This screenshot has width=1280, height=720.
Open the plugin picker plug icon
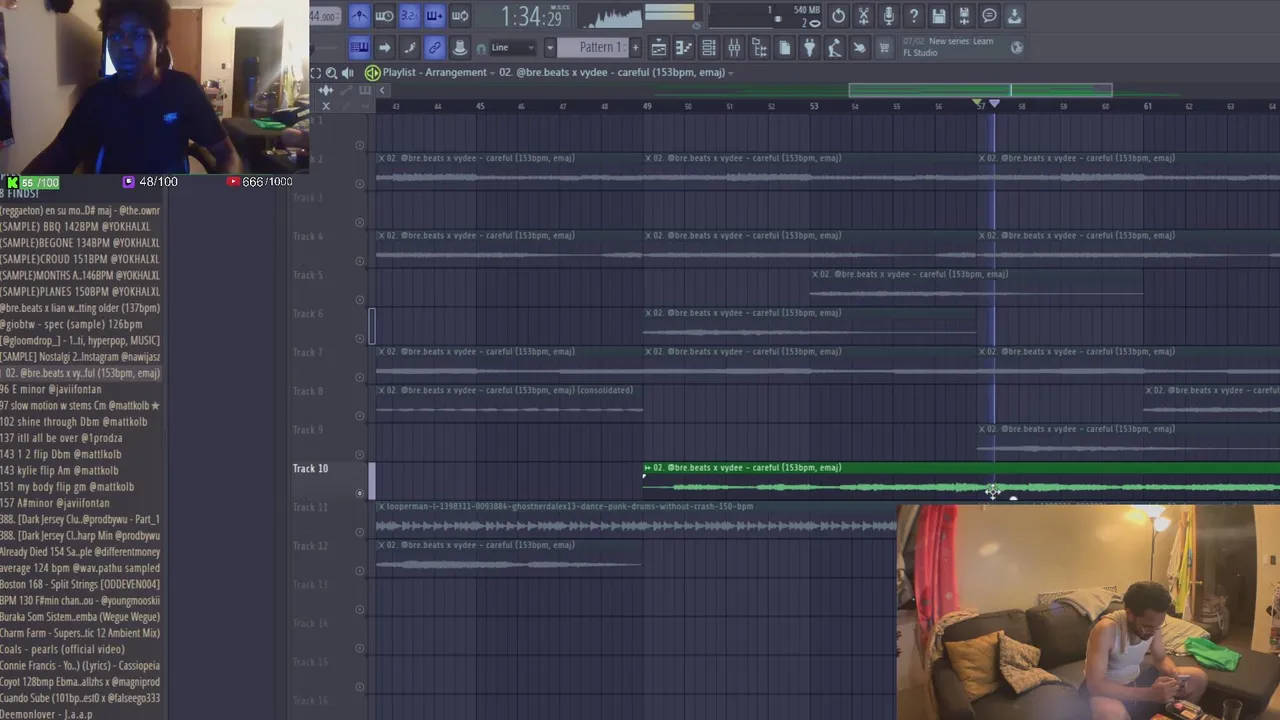pos(810,47)
